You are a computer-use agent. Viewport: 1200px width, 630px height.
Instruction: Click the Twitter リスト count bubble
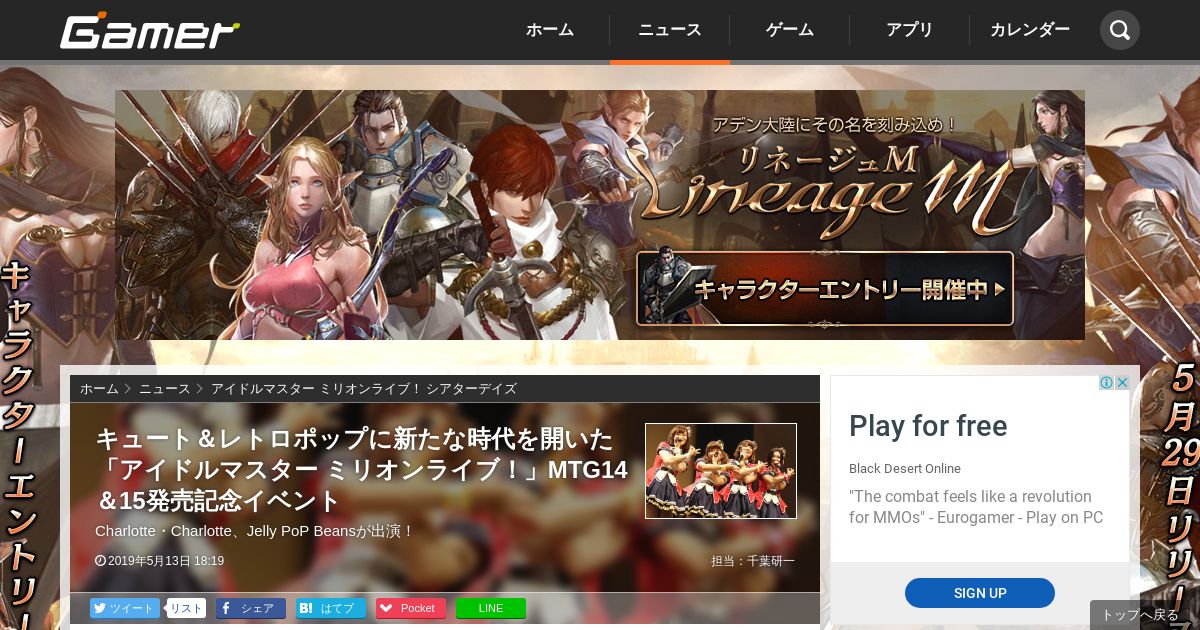[186, 608]
